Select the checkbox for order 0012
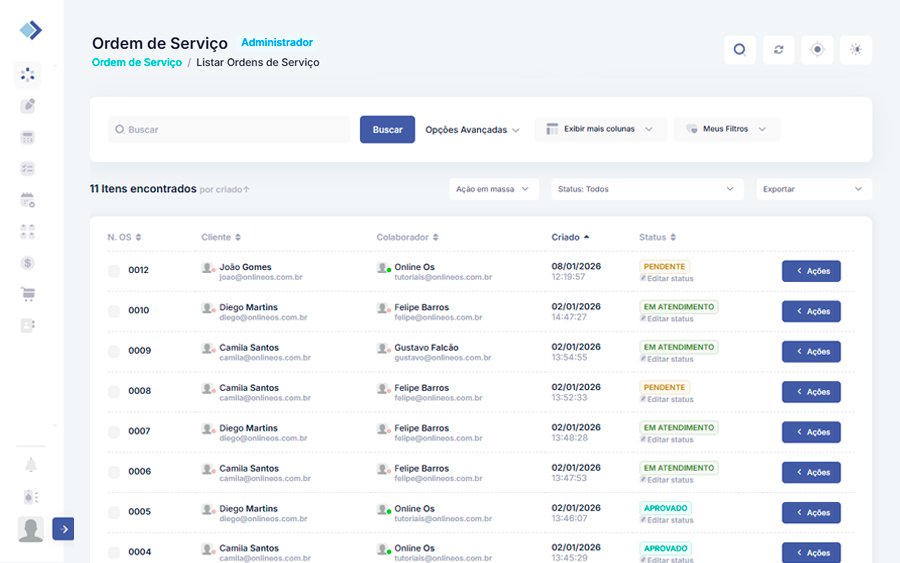The width and height of the screenshot is (900, 563). (x=114, y=271)
